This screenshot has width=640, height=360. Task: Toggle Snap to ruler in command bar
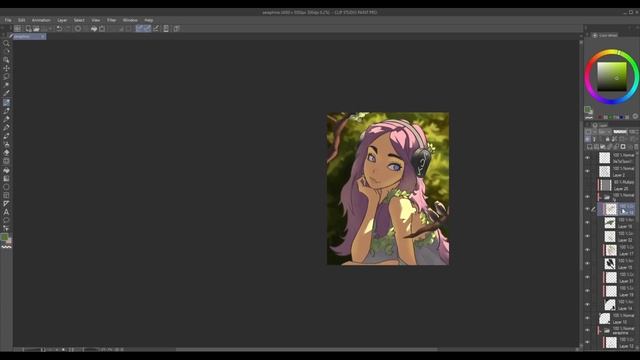(x=139, y=29)
